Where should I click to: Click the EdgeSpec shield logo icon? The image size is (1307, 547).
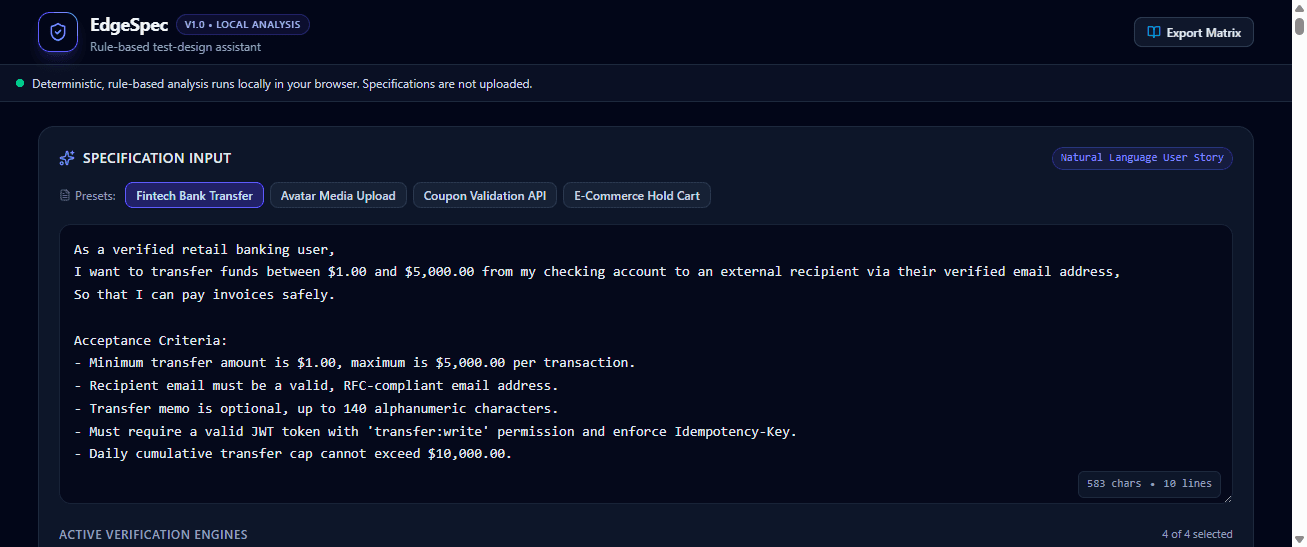pos(58,32)
